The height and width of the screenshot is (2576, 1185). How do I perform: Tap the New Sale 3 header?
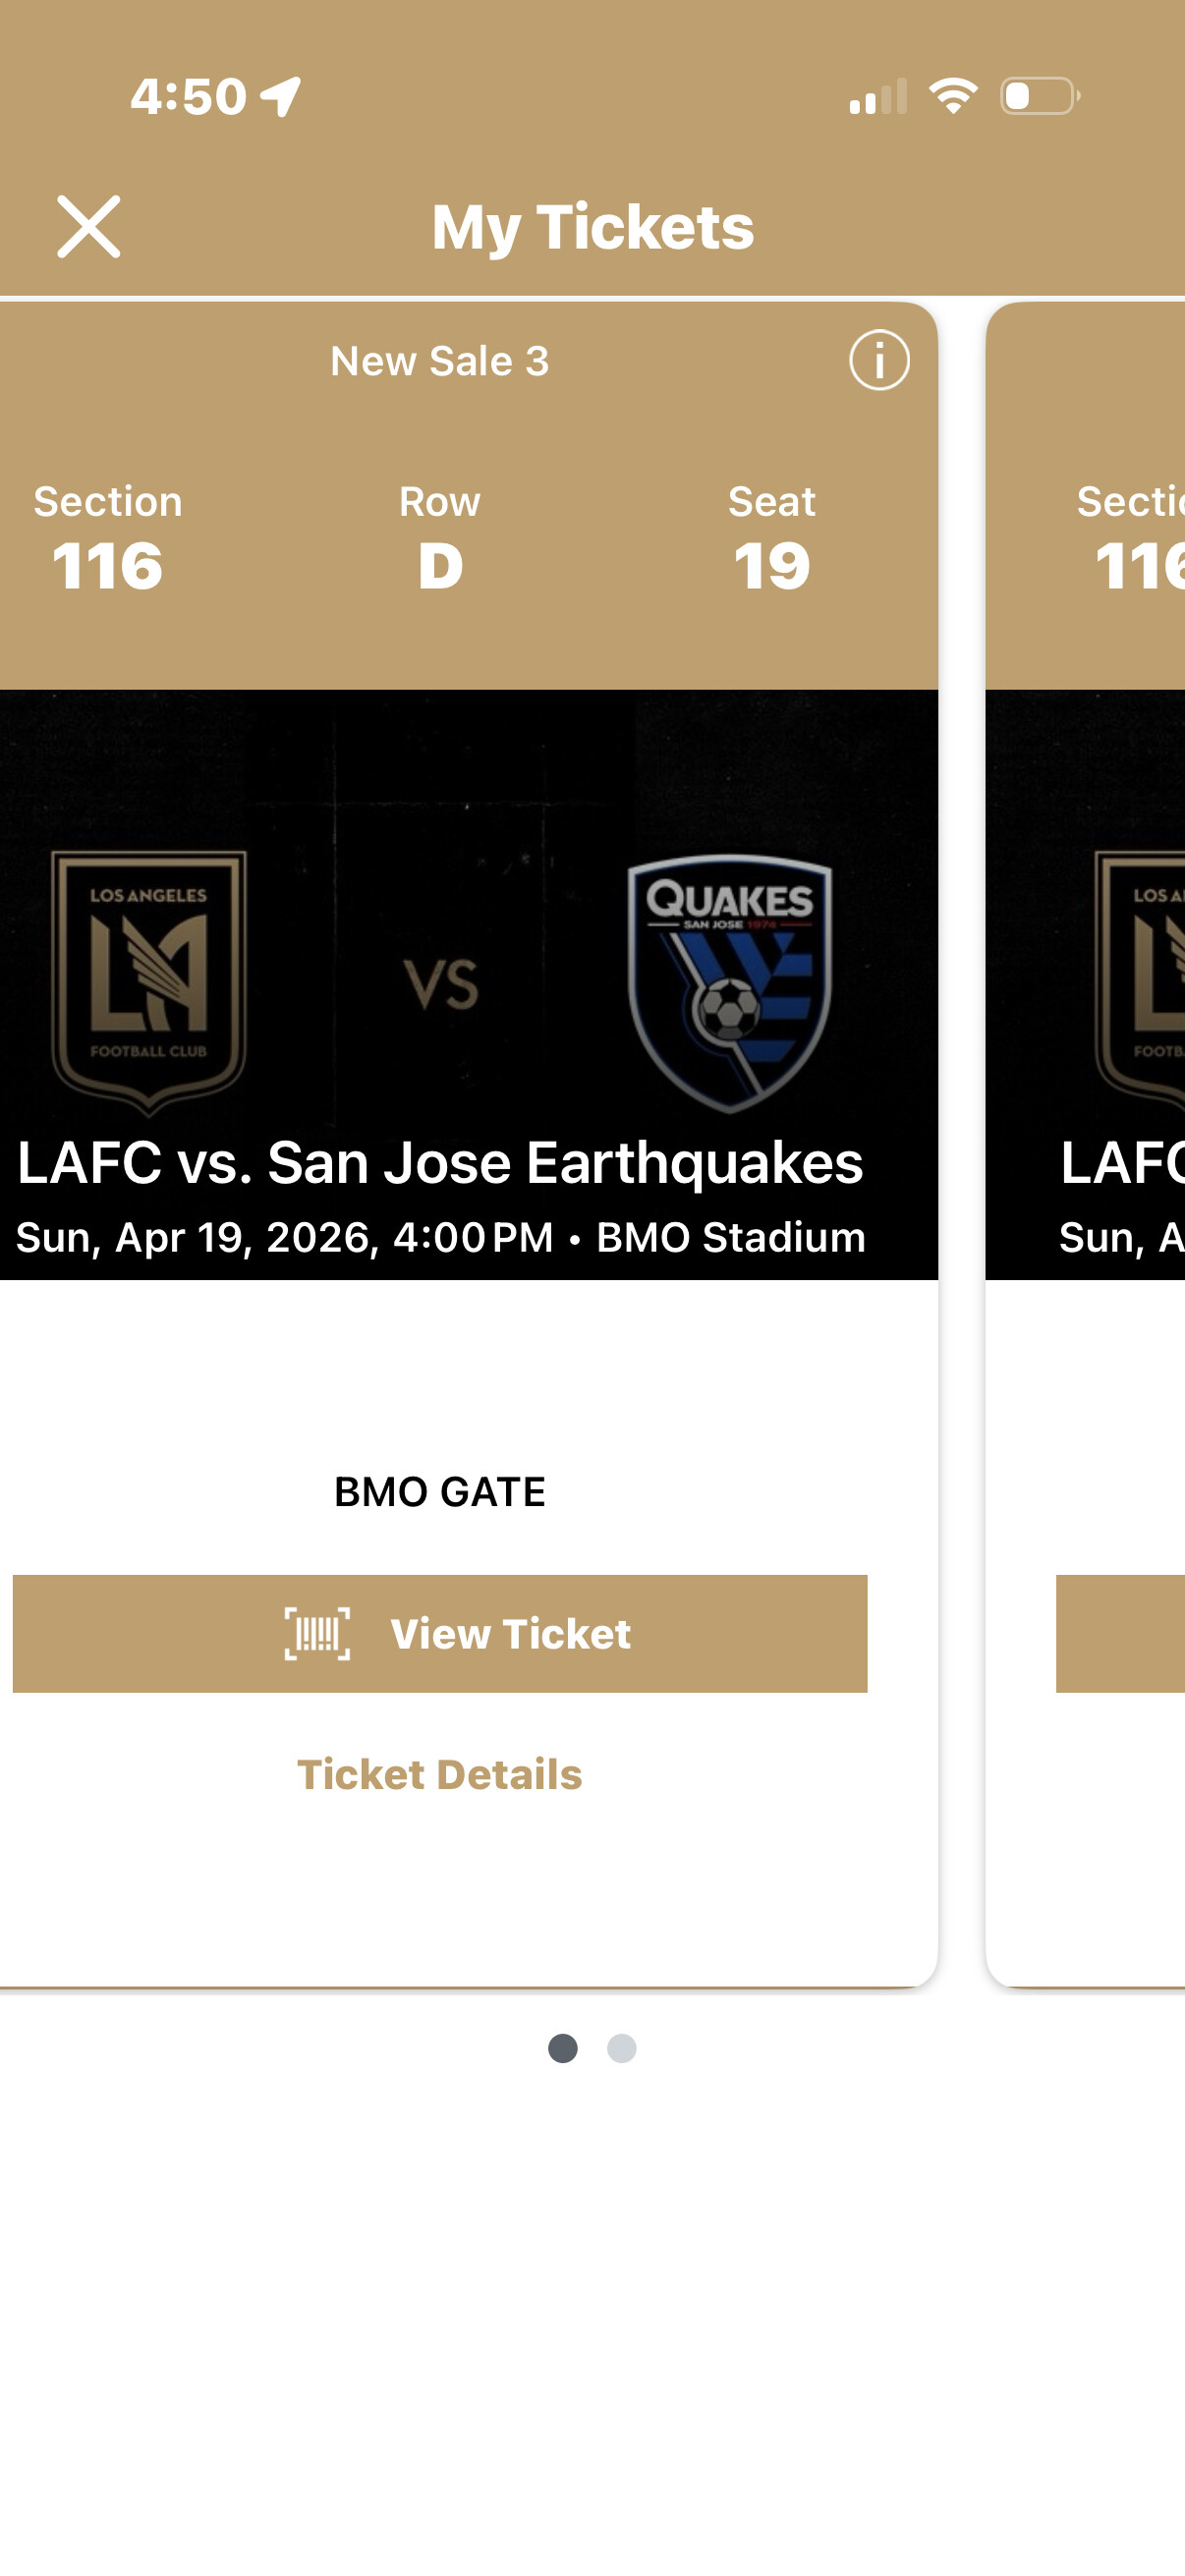click(440, 361)
